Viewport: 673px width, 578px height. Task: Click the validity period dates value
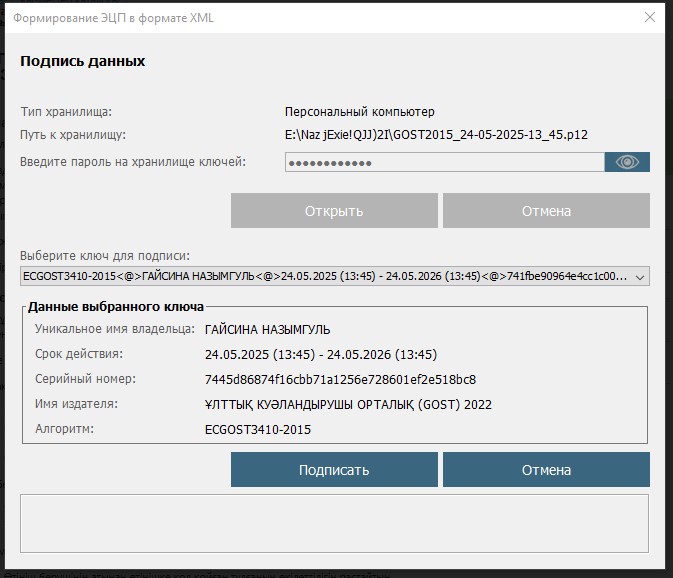click(x=320, y=354)
